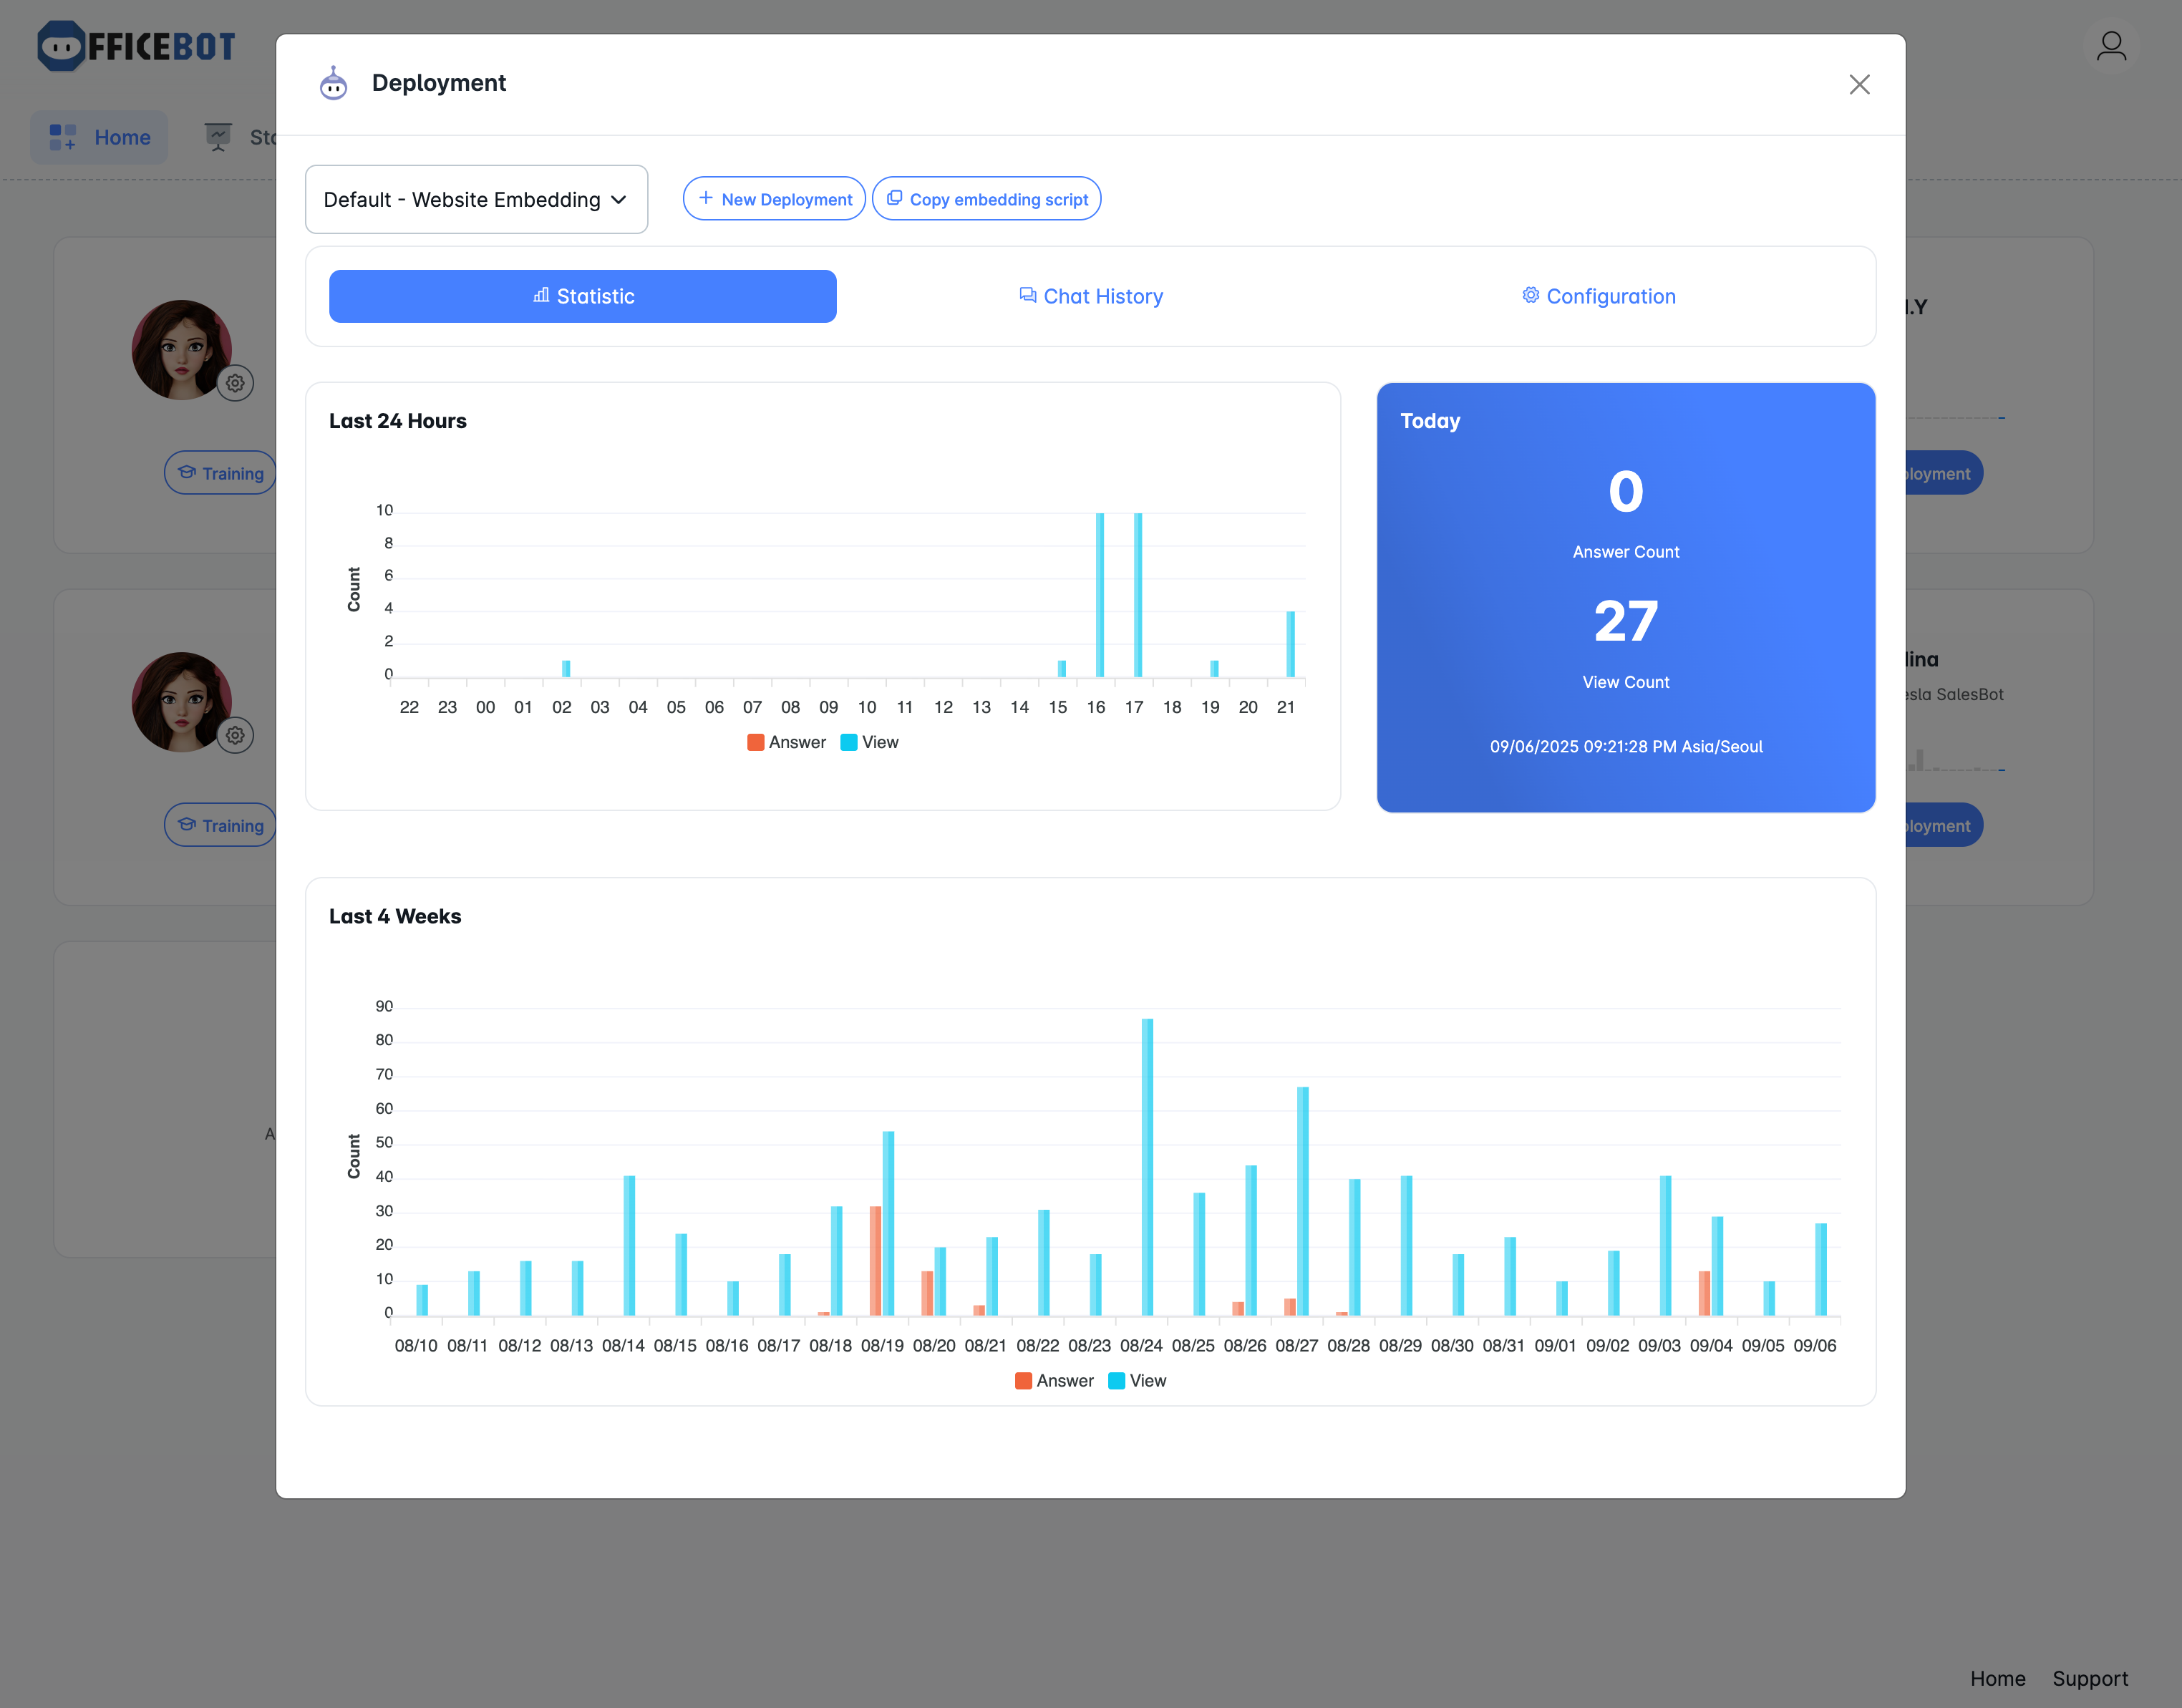2182x1708 pixels.
Task: Toggle Answer series in Last 24 Hours legend
Action: pos(786,742)
